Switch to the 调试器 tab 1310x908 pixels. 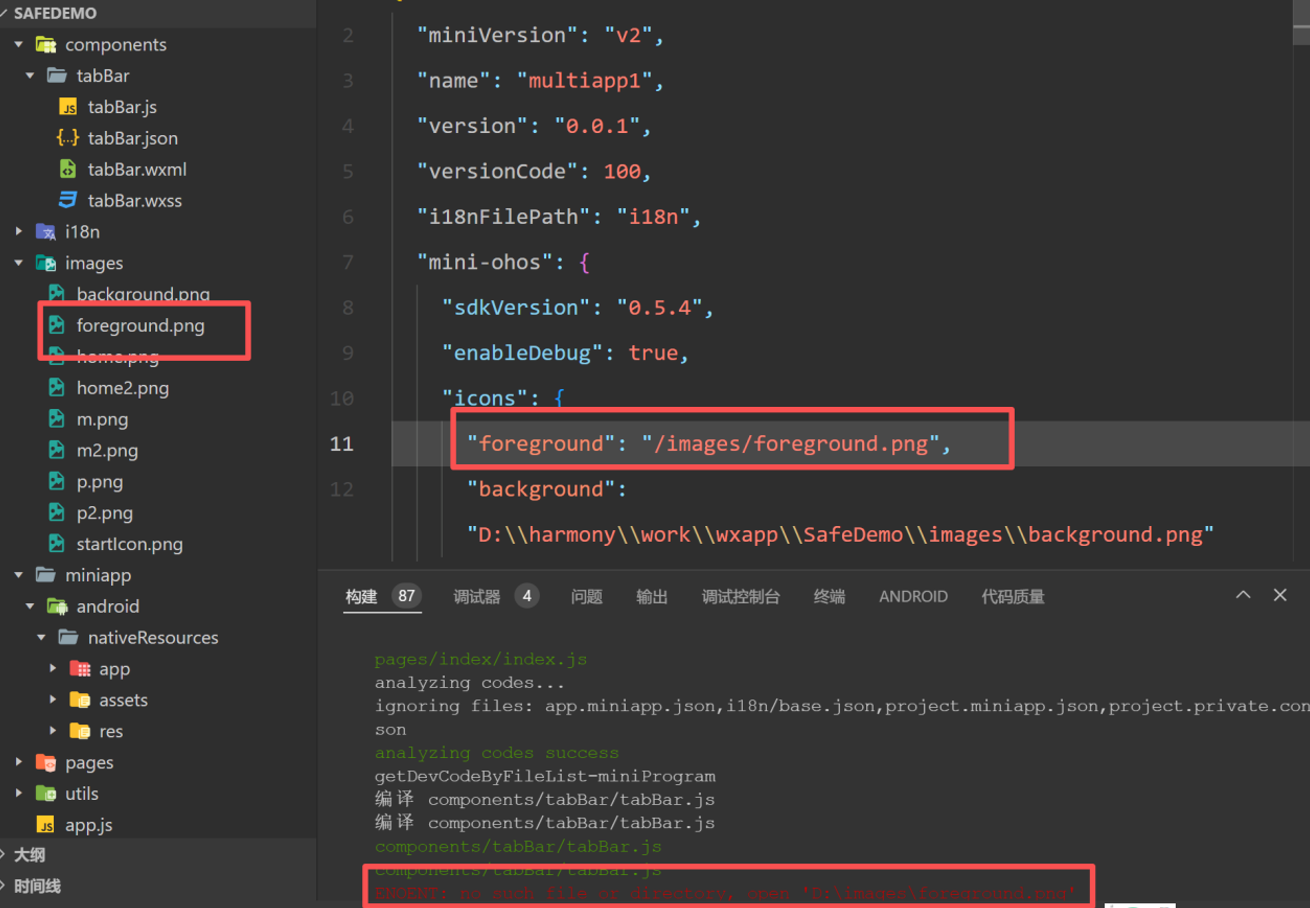click(x=476, y=597)
